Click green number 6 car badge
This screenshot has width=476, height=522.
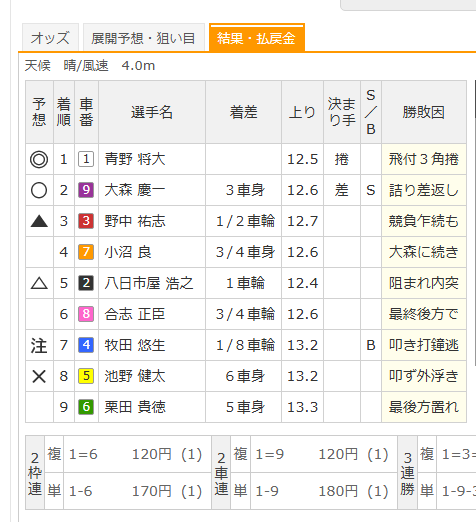[86, 407]
